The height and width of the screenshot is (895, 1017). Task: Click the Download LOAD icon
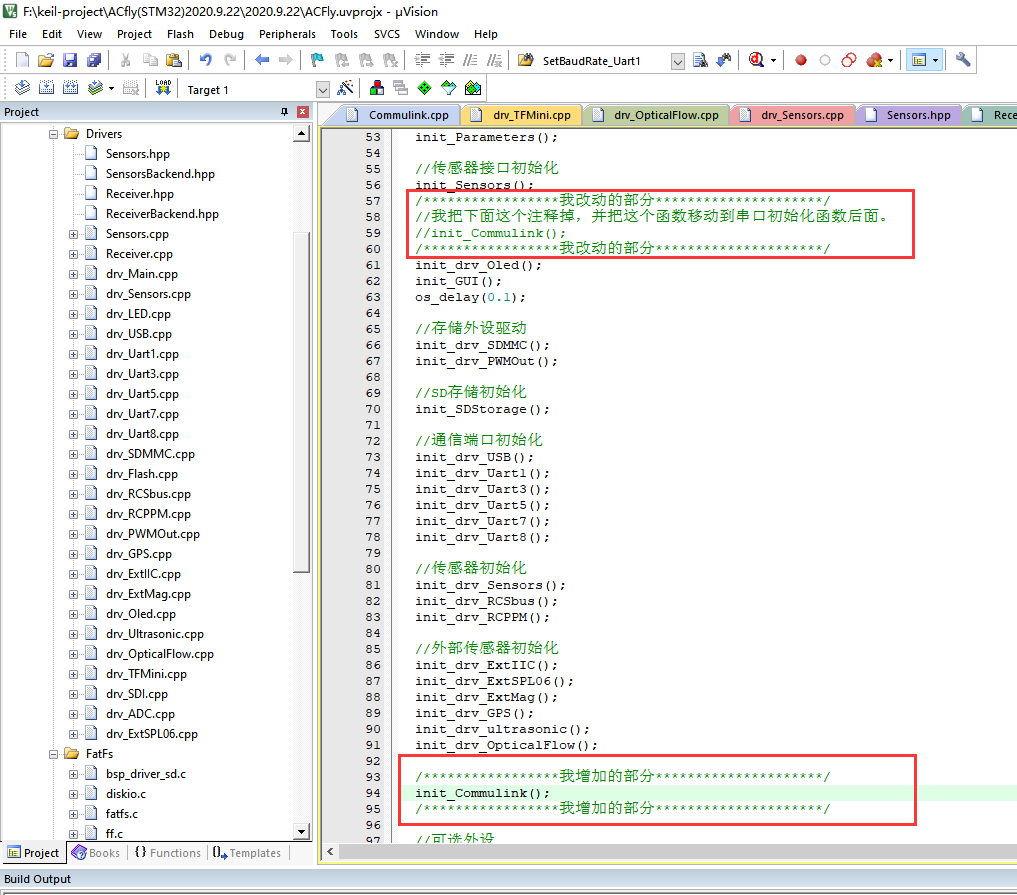pyautogui.click(x=163, y=88)
